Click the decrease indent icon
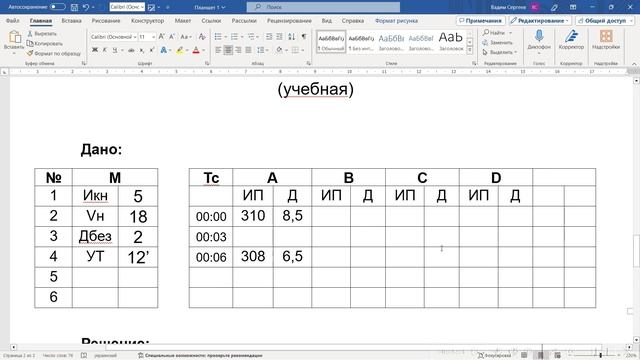This screenshot has height=360, width=640. coord(269,37)
